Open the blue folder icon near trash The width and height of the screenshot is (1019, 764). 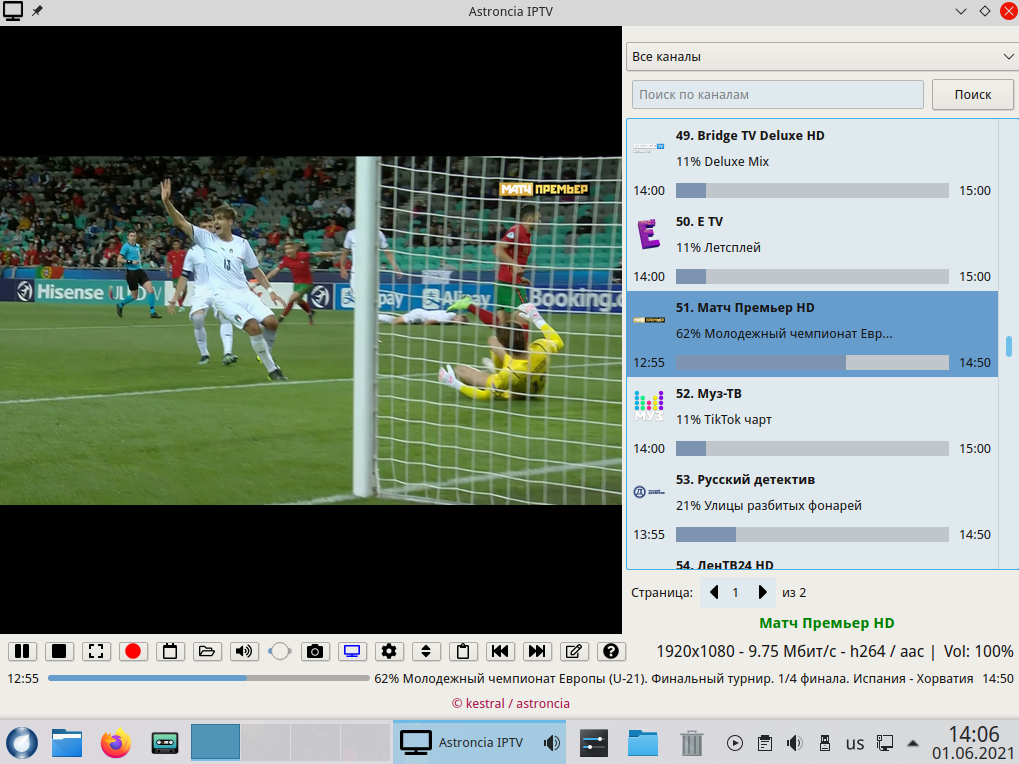click(643, 743)
